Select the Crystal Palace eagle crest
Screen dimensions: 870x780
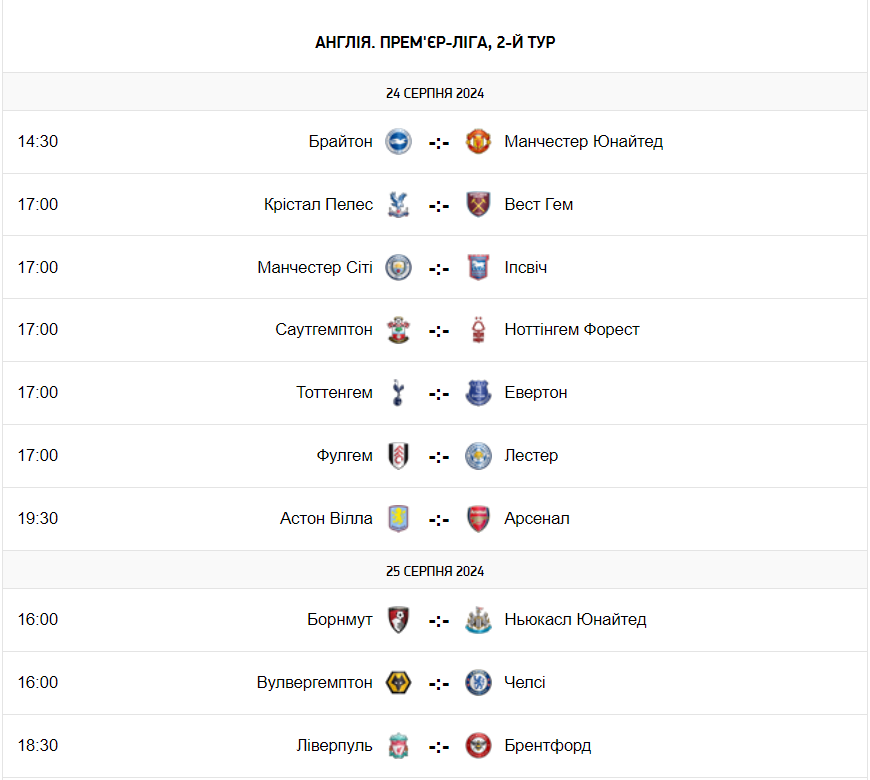[398, 204]
